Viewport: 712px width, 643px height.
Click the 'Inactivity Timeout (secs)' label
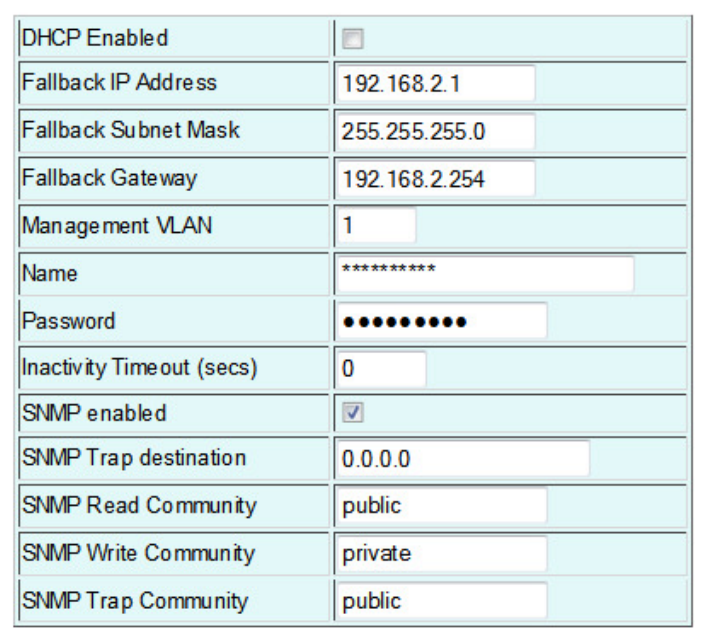pos(139,368)
